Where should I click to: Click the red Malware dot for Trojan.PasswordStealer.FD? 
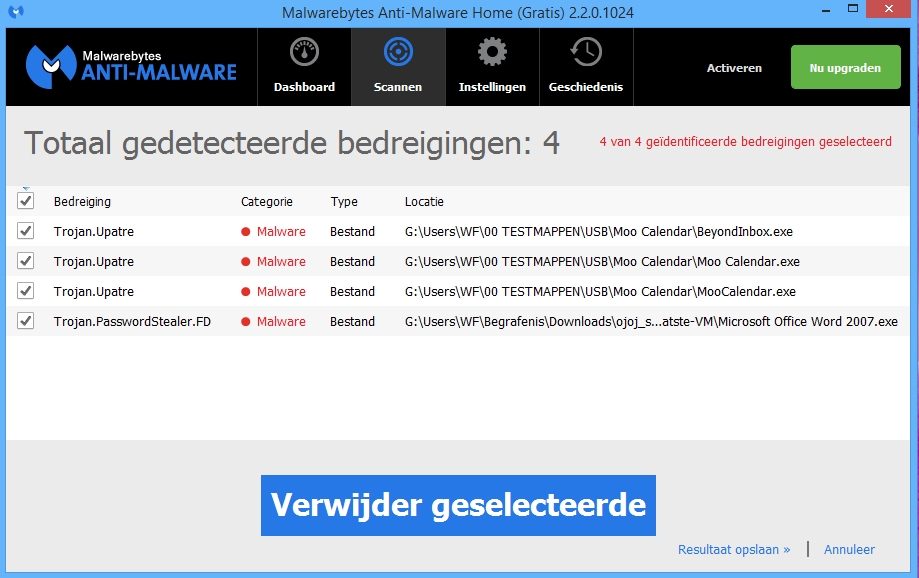point(246,321)
